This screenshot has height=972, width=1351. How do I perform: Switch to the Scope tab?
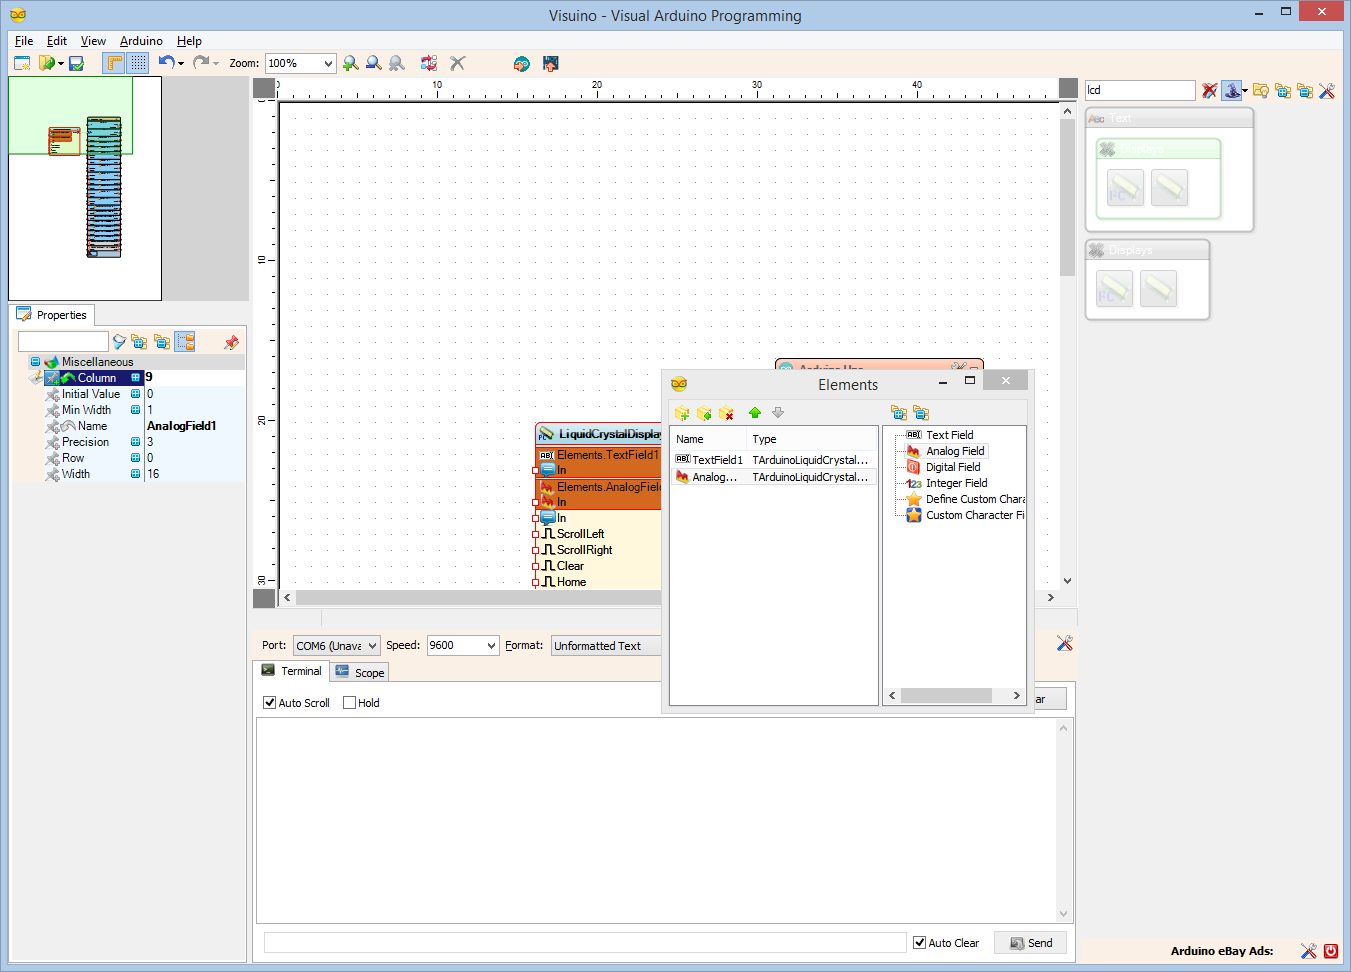point(360,673)
